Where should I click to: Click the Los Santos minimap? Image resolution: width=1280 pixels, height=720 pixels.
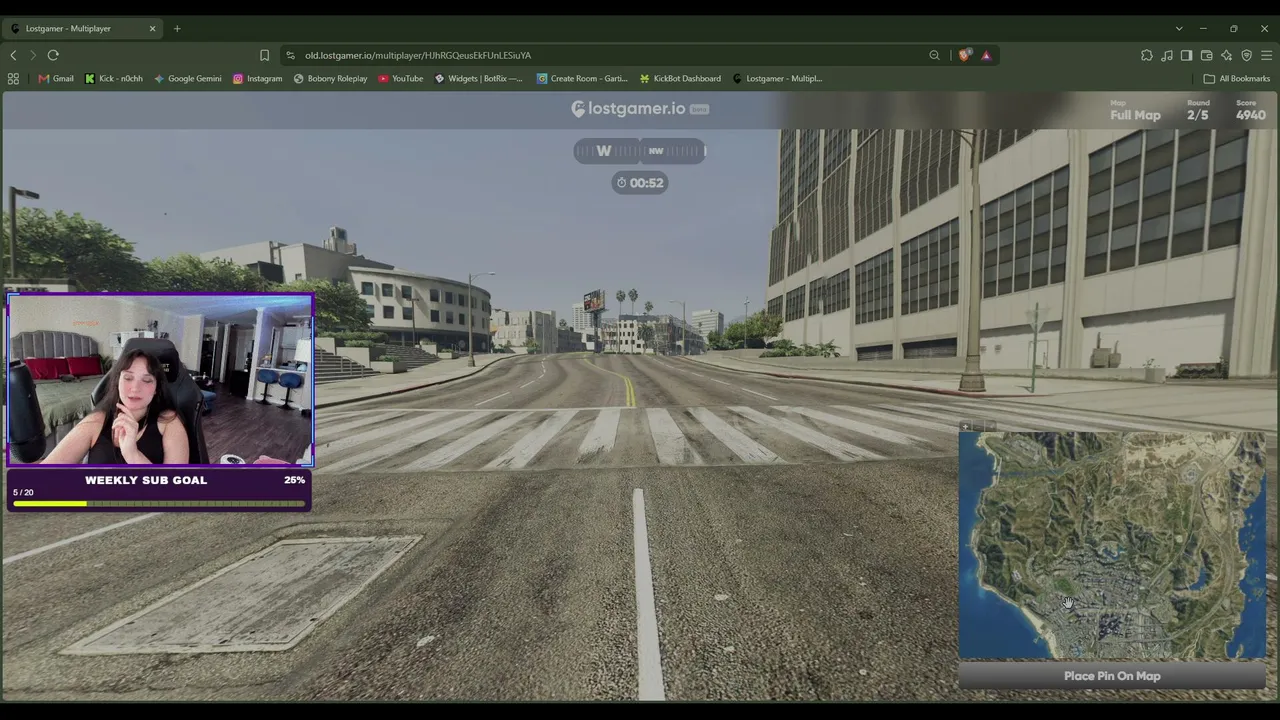(x=1112, y=546)
